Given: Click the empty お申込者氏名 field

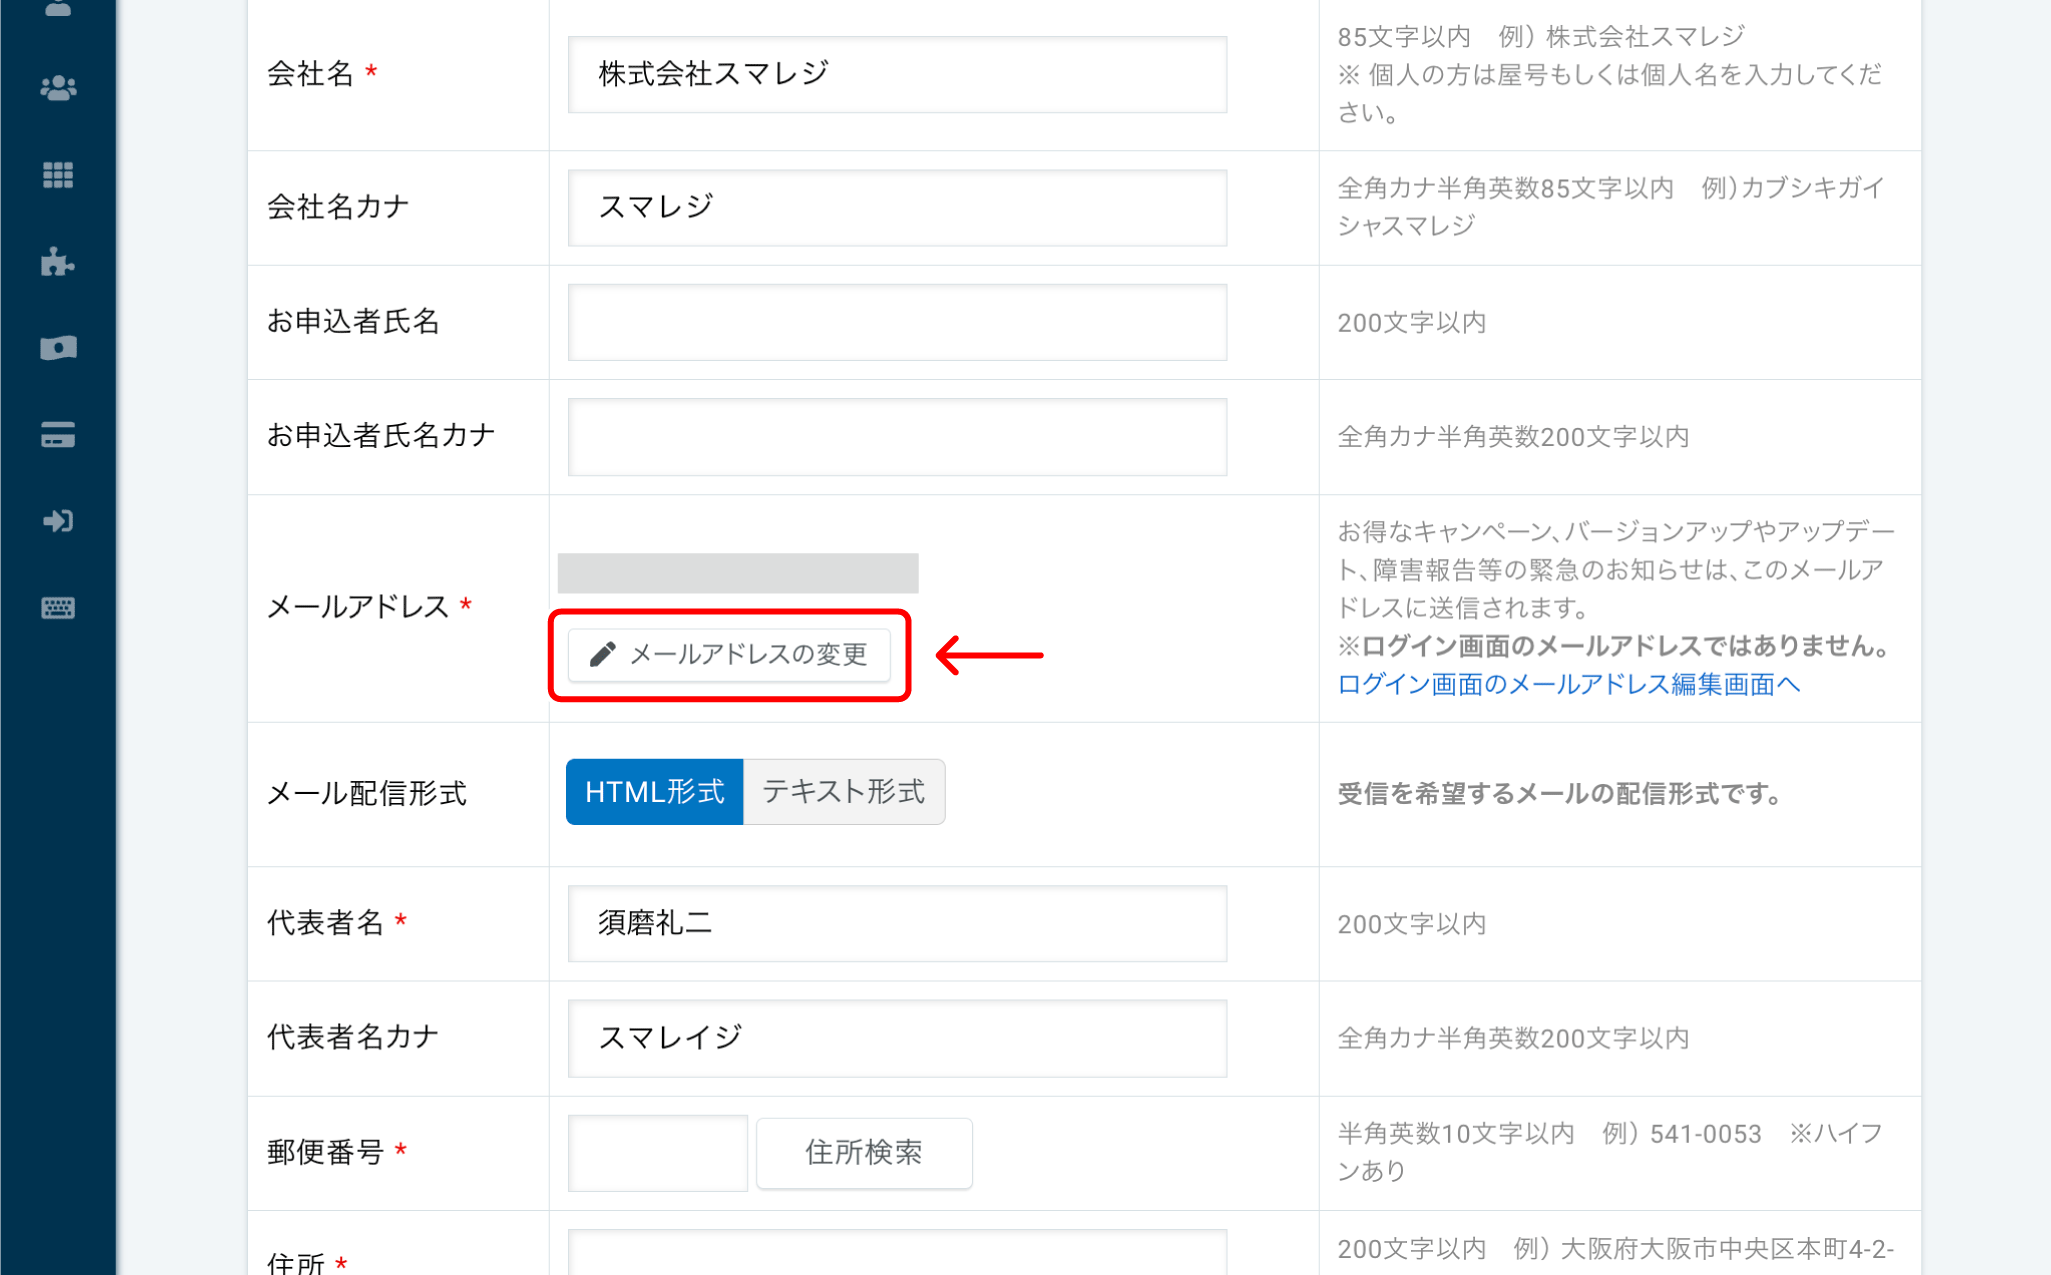Looking at the screenshot, I should coord(896,322).
